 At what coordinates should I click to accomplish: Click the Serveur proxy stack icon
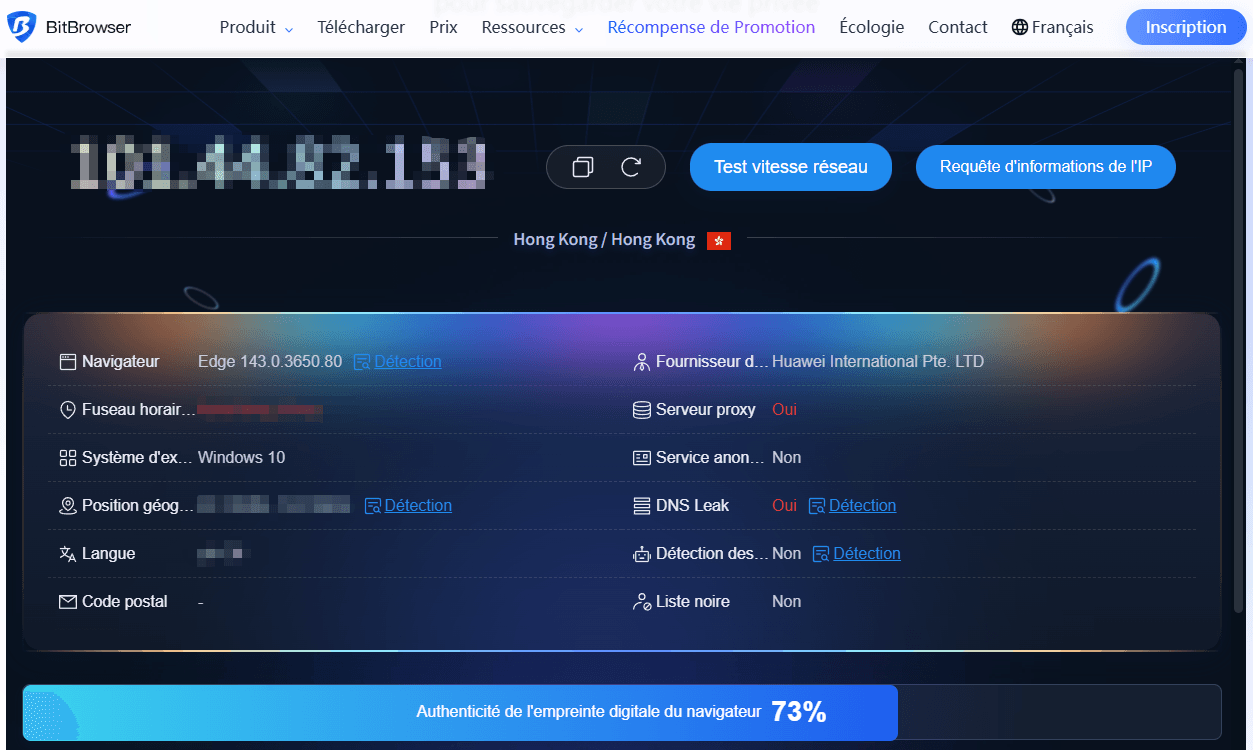[x=642, y=410]
